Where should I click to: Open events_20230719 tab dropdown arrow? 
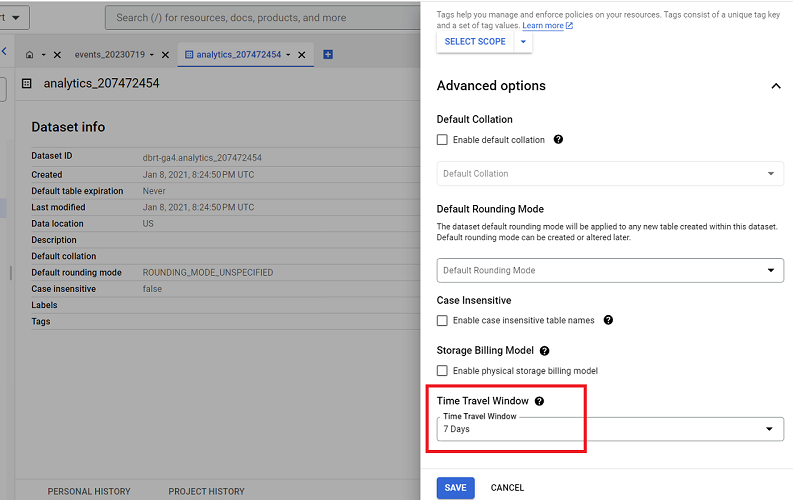[x=152, y=55]
